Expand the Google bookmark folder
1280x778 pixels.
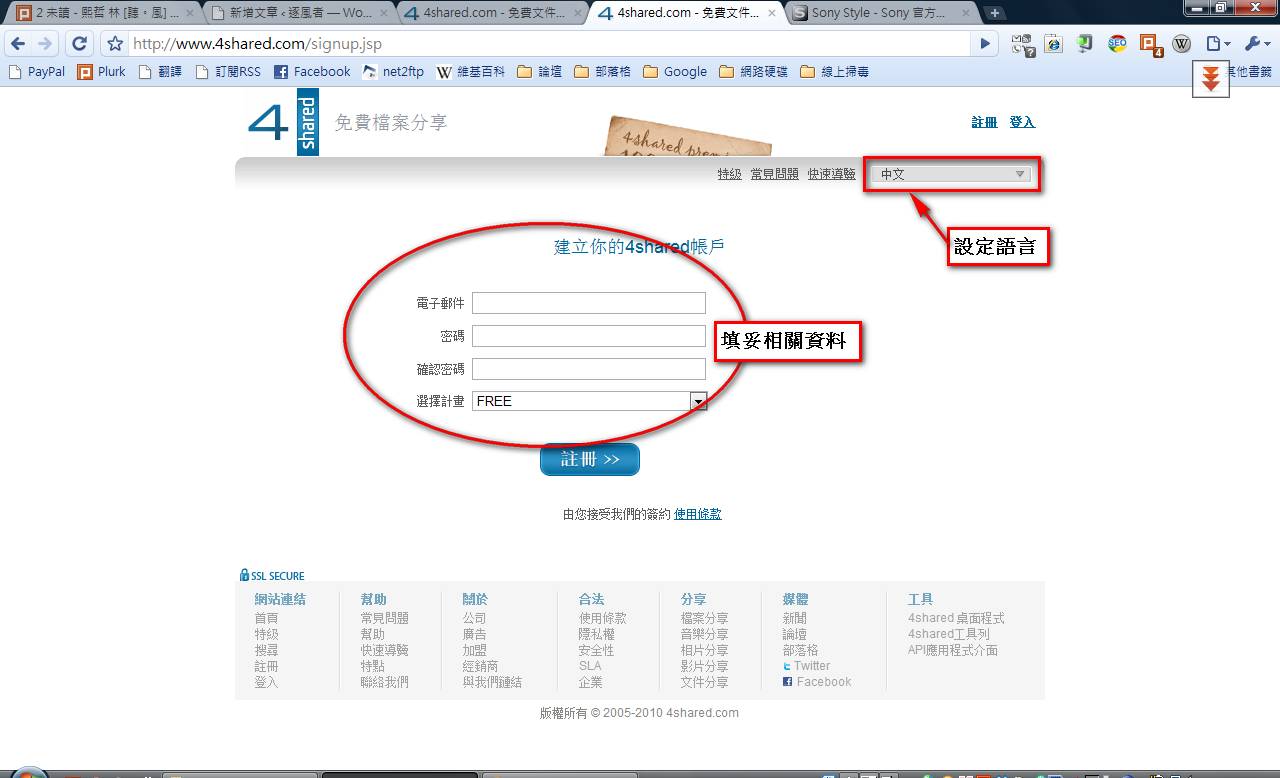pos(675,72)
